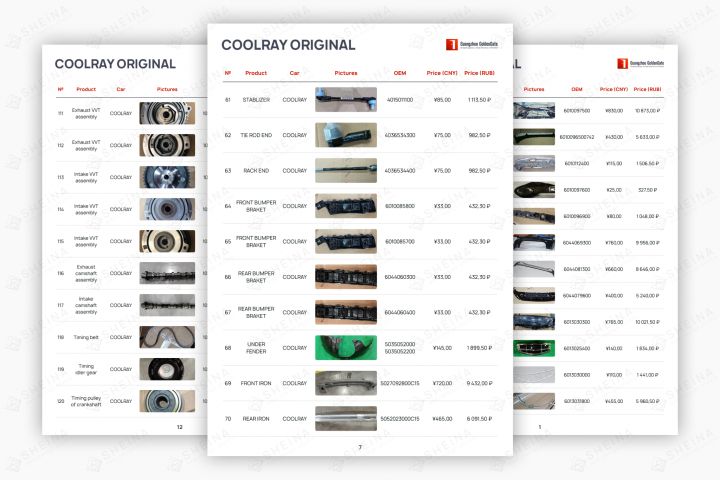Open picture for row 115 Intake VVT assembly
The width and height of the screenshot is (720, 480).
click(167, 241)
